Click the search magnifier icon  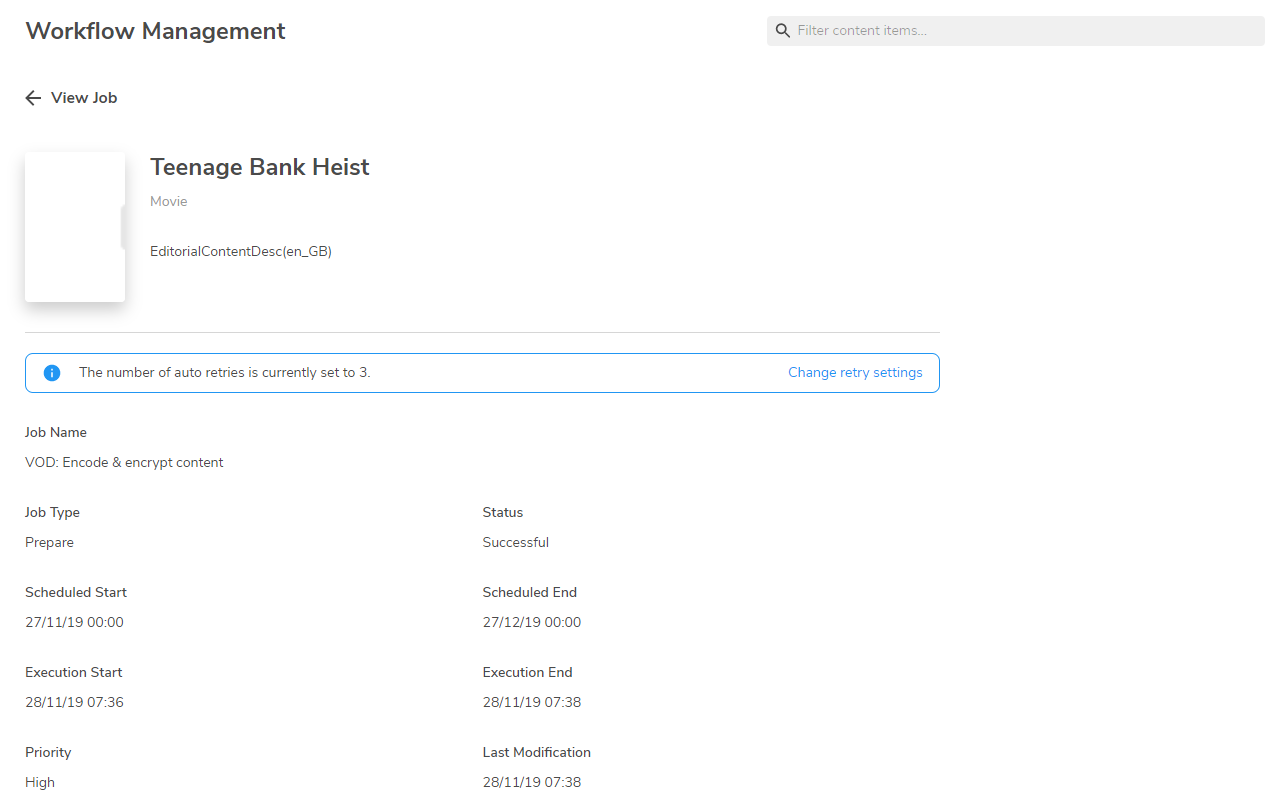coord(783,31)
